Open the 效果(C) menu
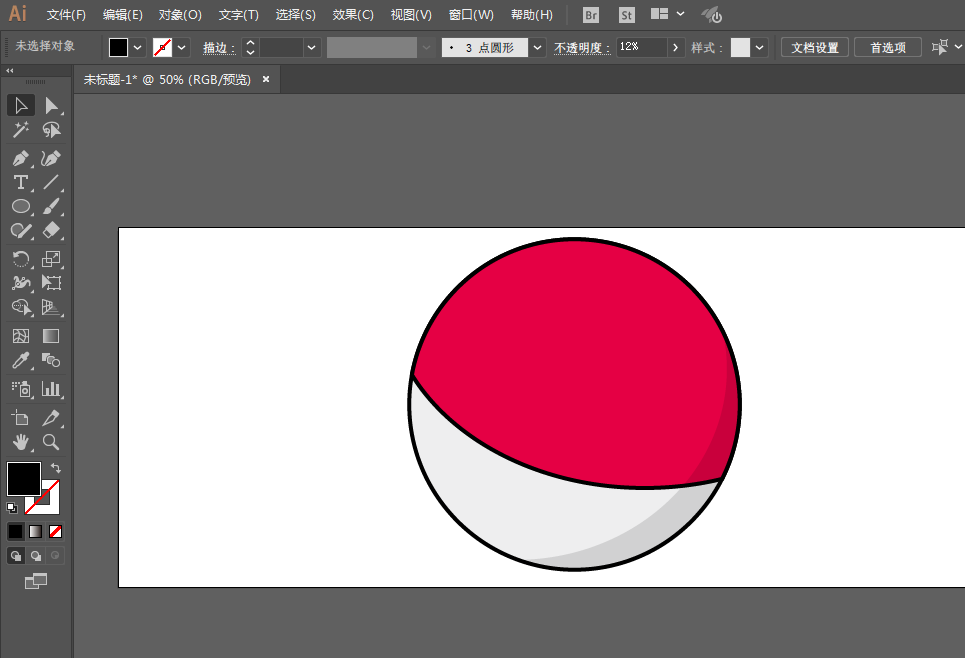Screen dimensions: 965x658 pyautogui.click(x=353, y=15)
